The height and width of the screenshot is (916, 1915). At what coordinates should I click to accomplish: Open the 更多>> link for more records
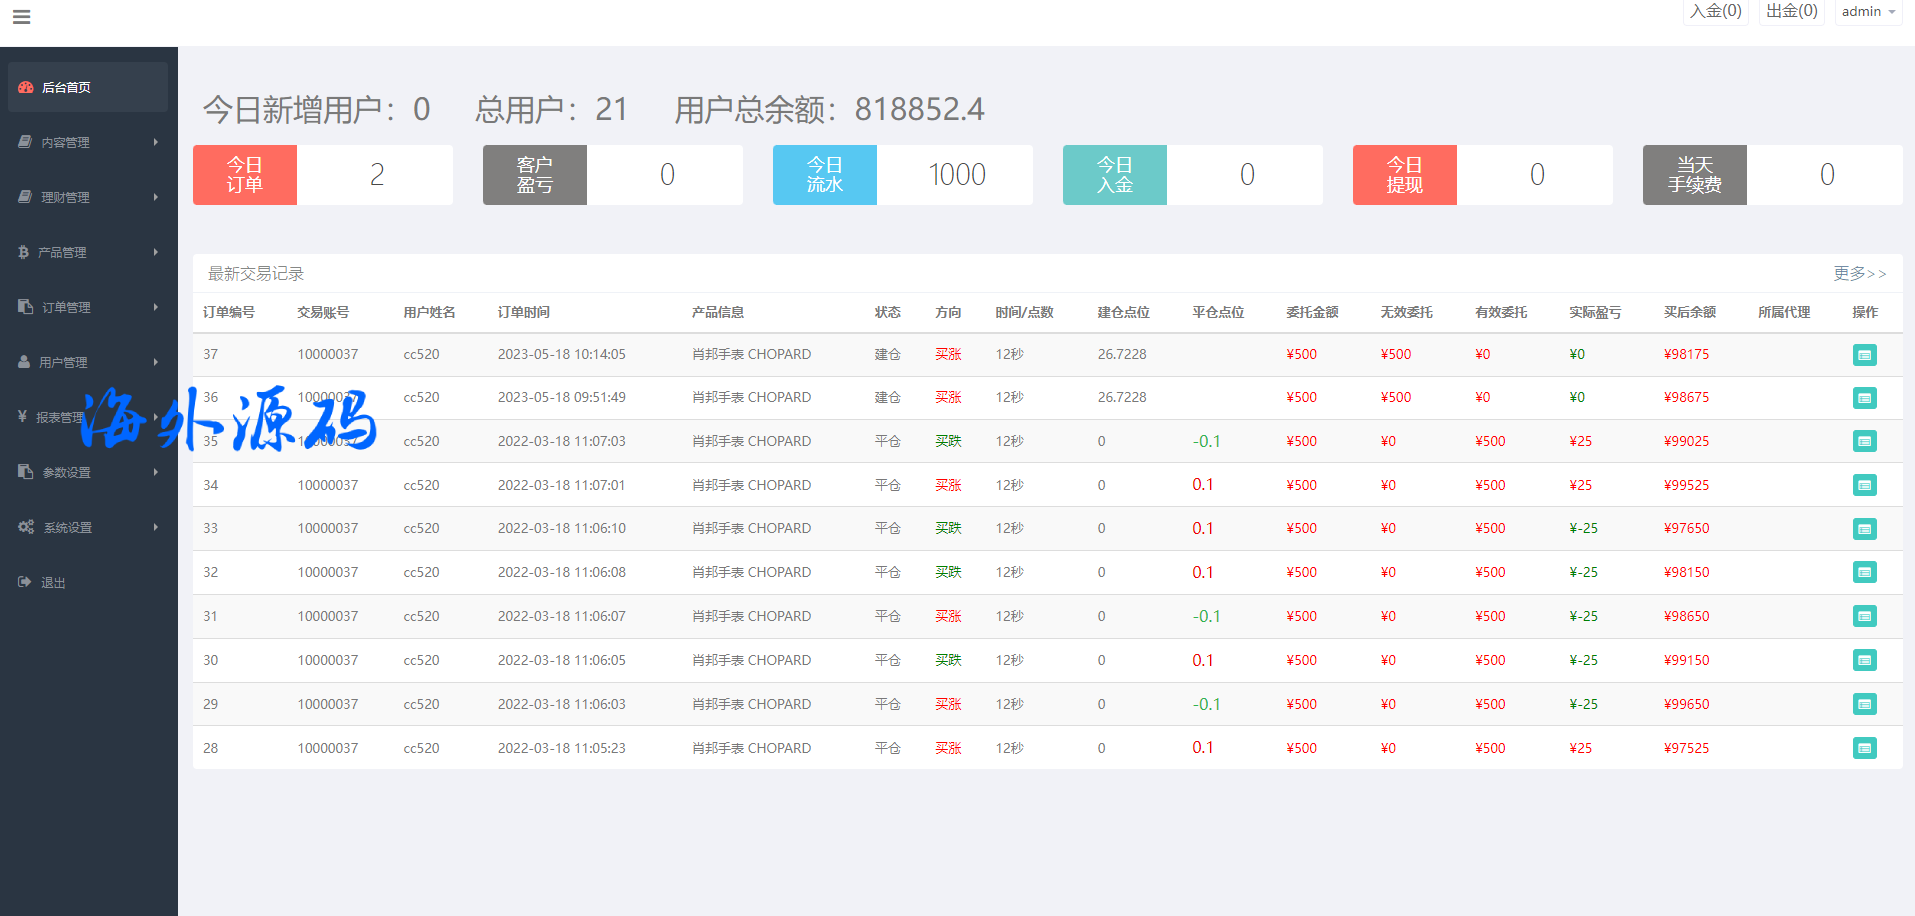pyautogui.click(x=1859, y=273)
